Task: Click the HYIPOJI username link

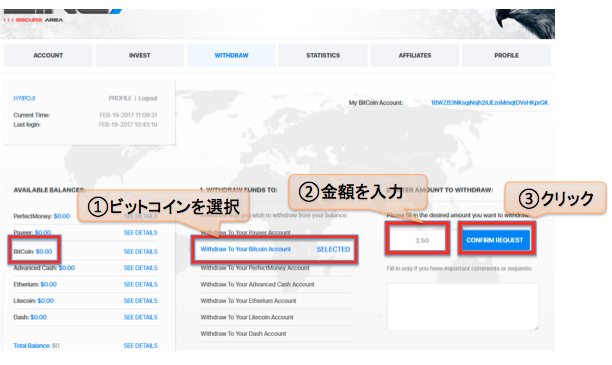Action: tap(24, 98)
